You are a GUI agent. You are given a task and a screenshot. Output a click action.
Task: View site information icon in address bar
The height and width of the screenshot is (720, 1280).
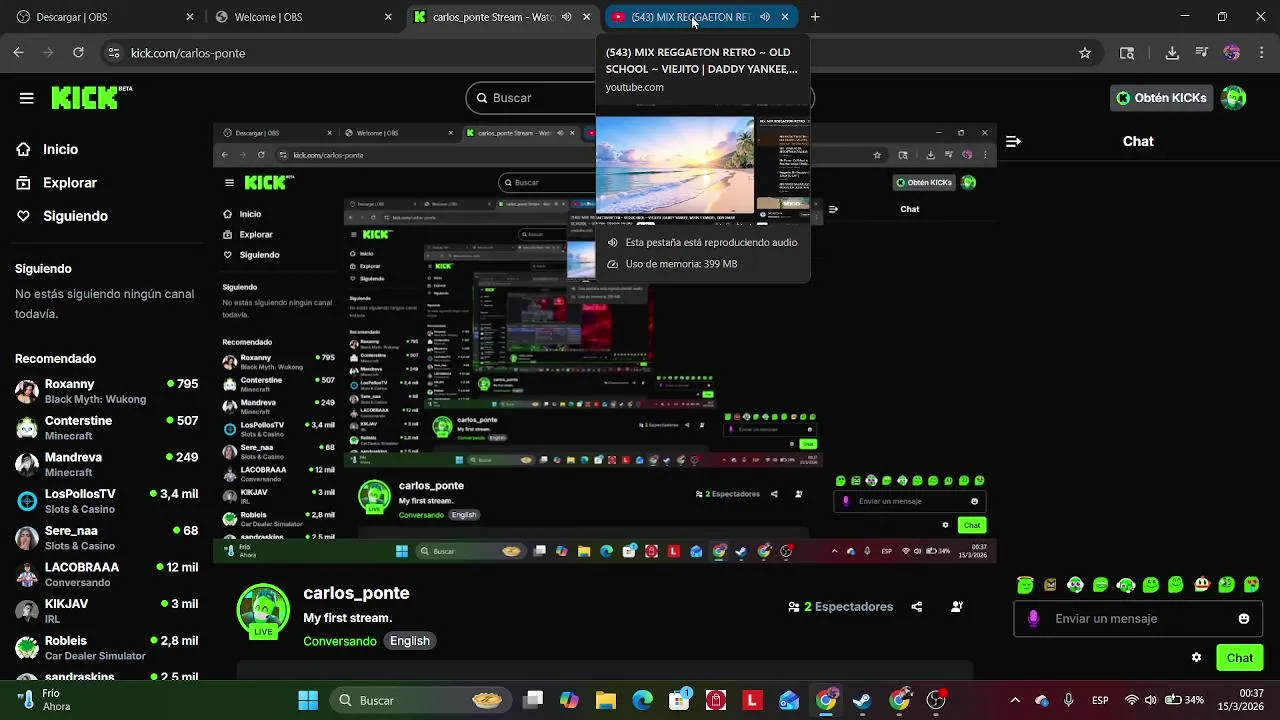(x=114, y=53)
